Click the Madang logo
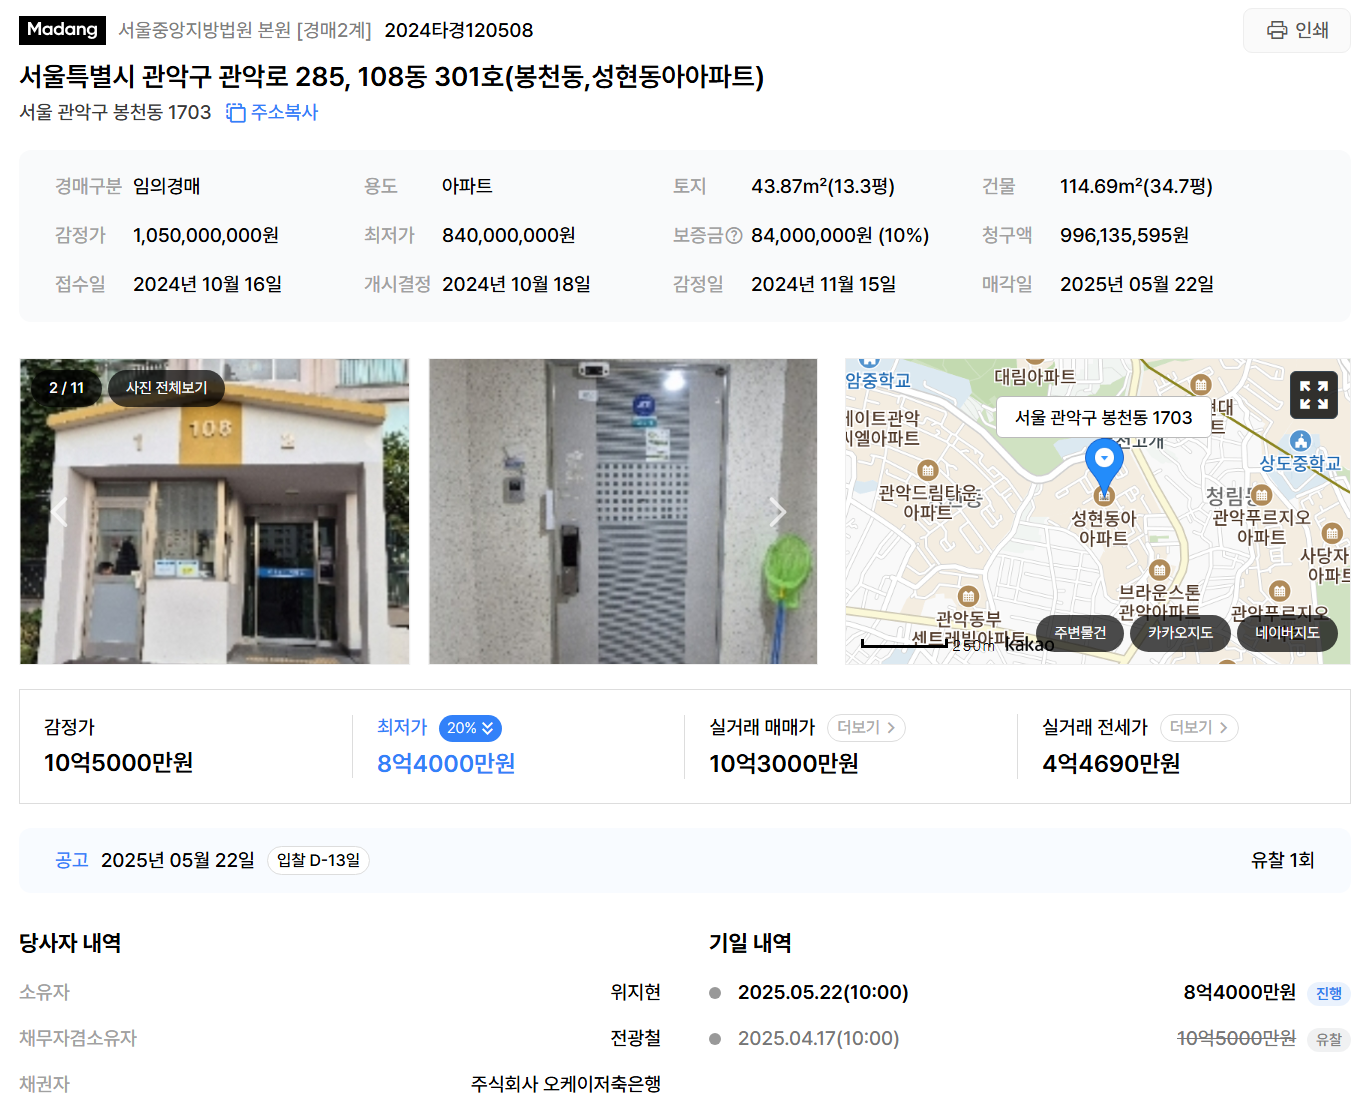This screenshot has height=1117, width=1365. point(62,30)
